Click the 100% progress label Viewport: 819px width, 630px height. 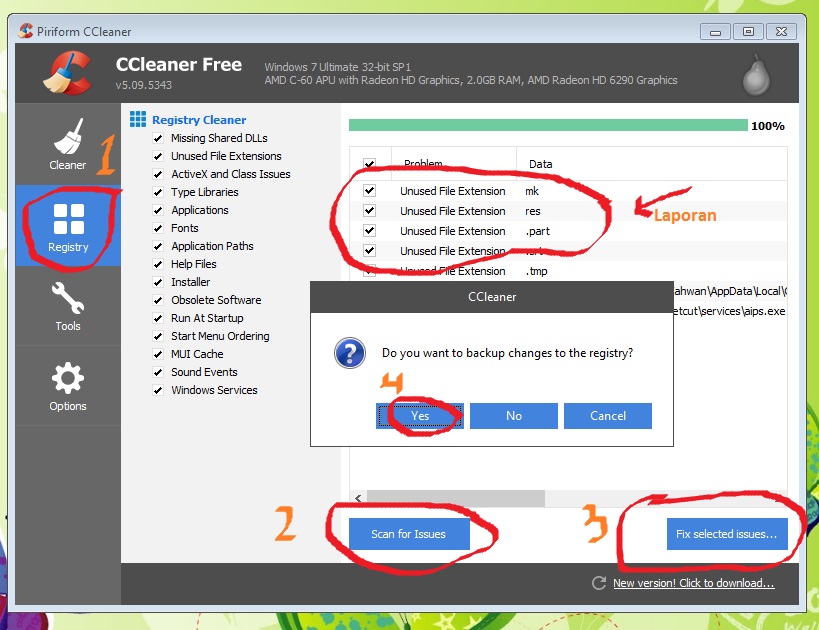coord(768,126)
